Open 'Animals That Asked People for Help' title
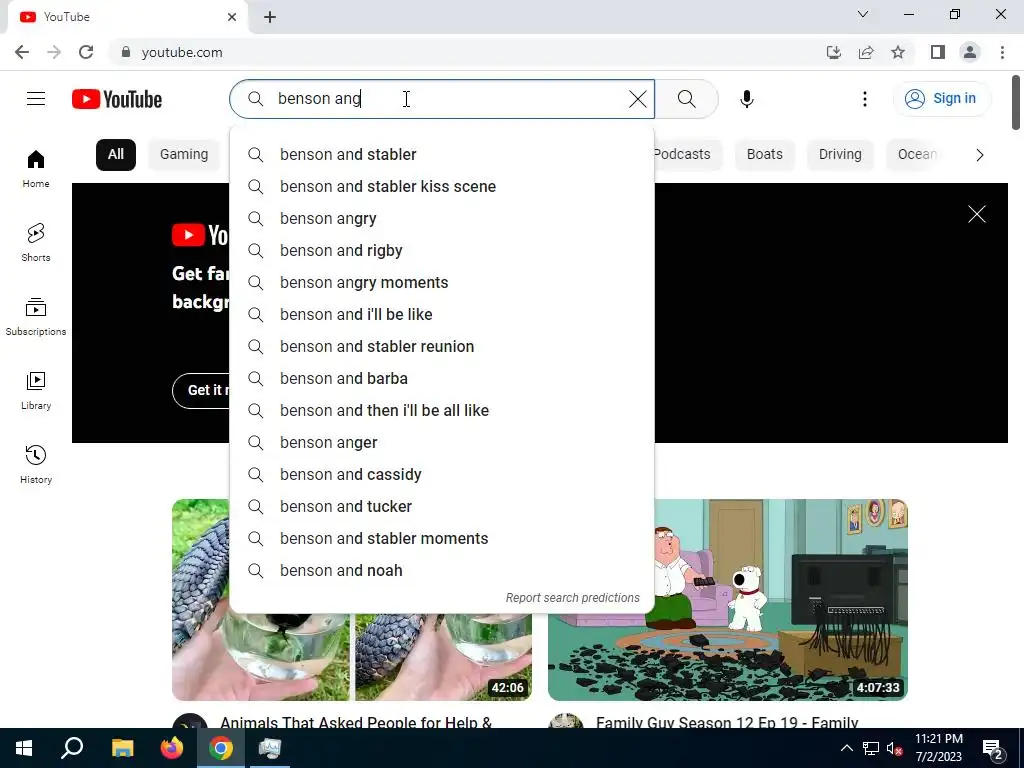Screen dimensions: 1024x768 pos(356,722)
